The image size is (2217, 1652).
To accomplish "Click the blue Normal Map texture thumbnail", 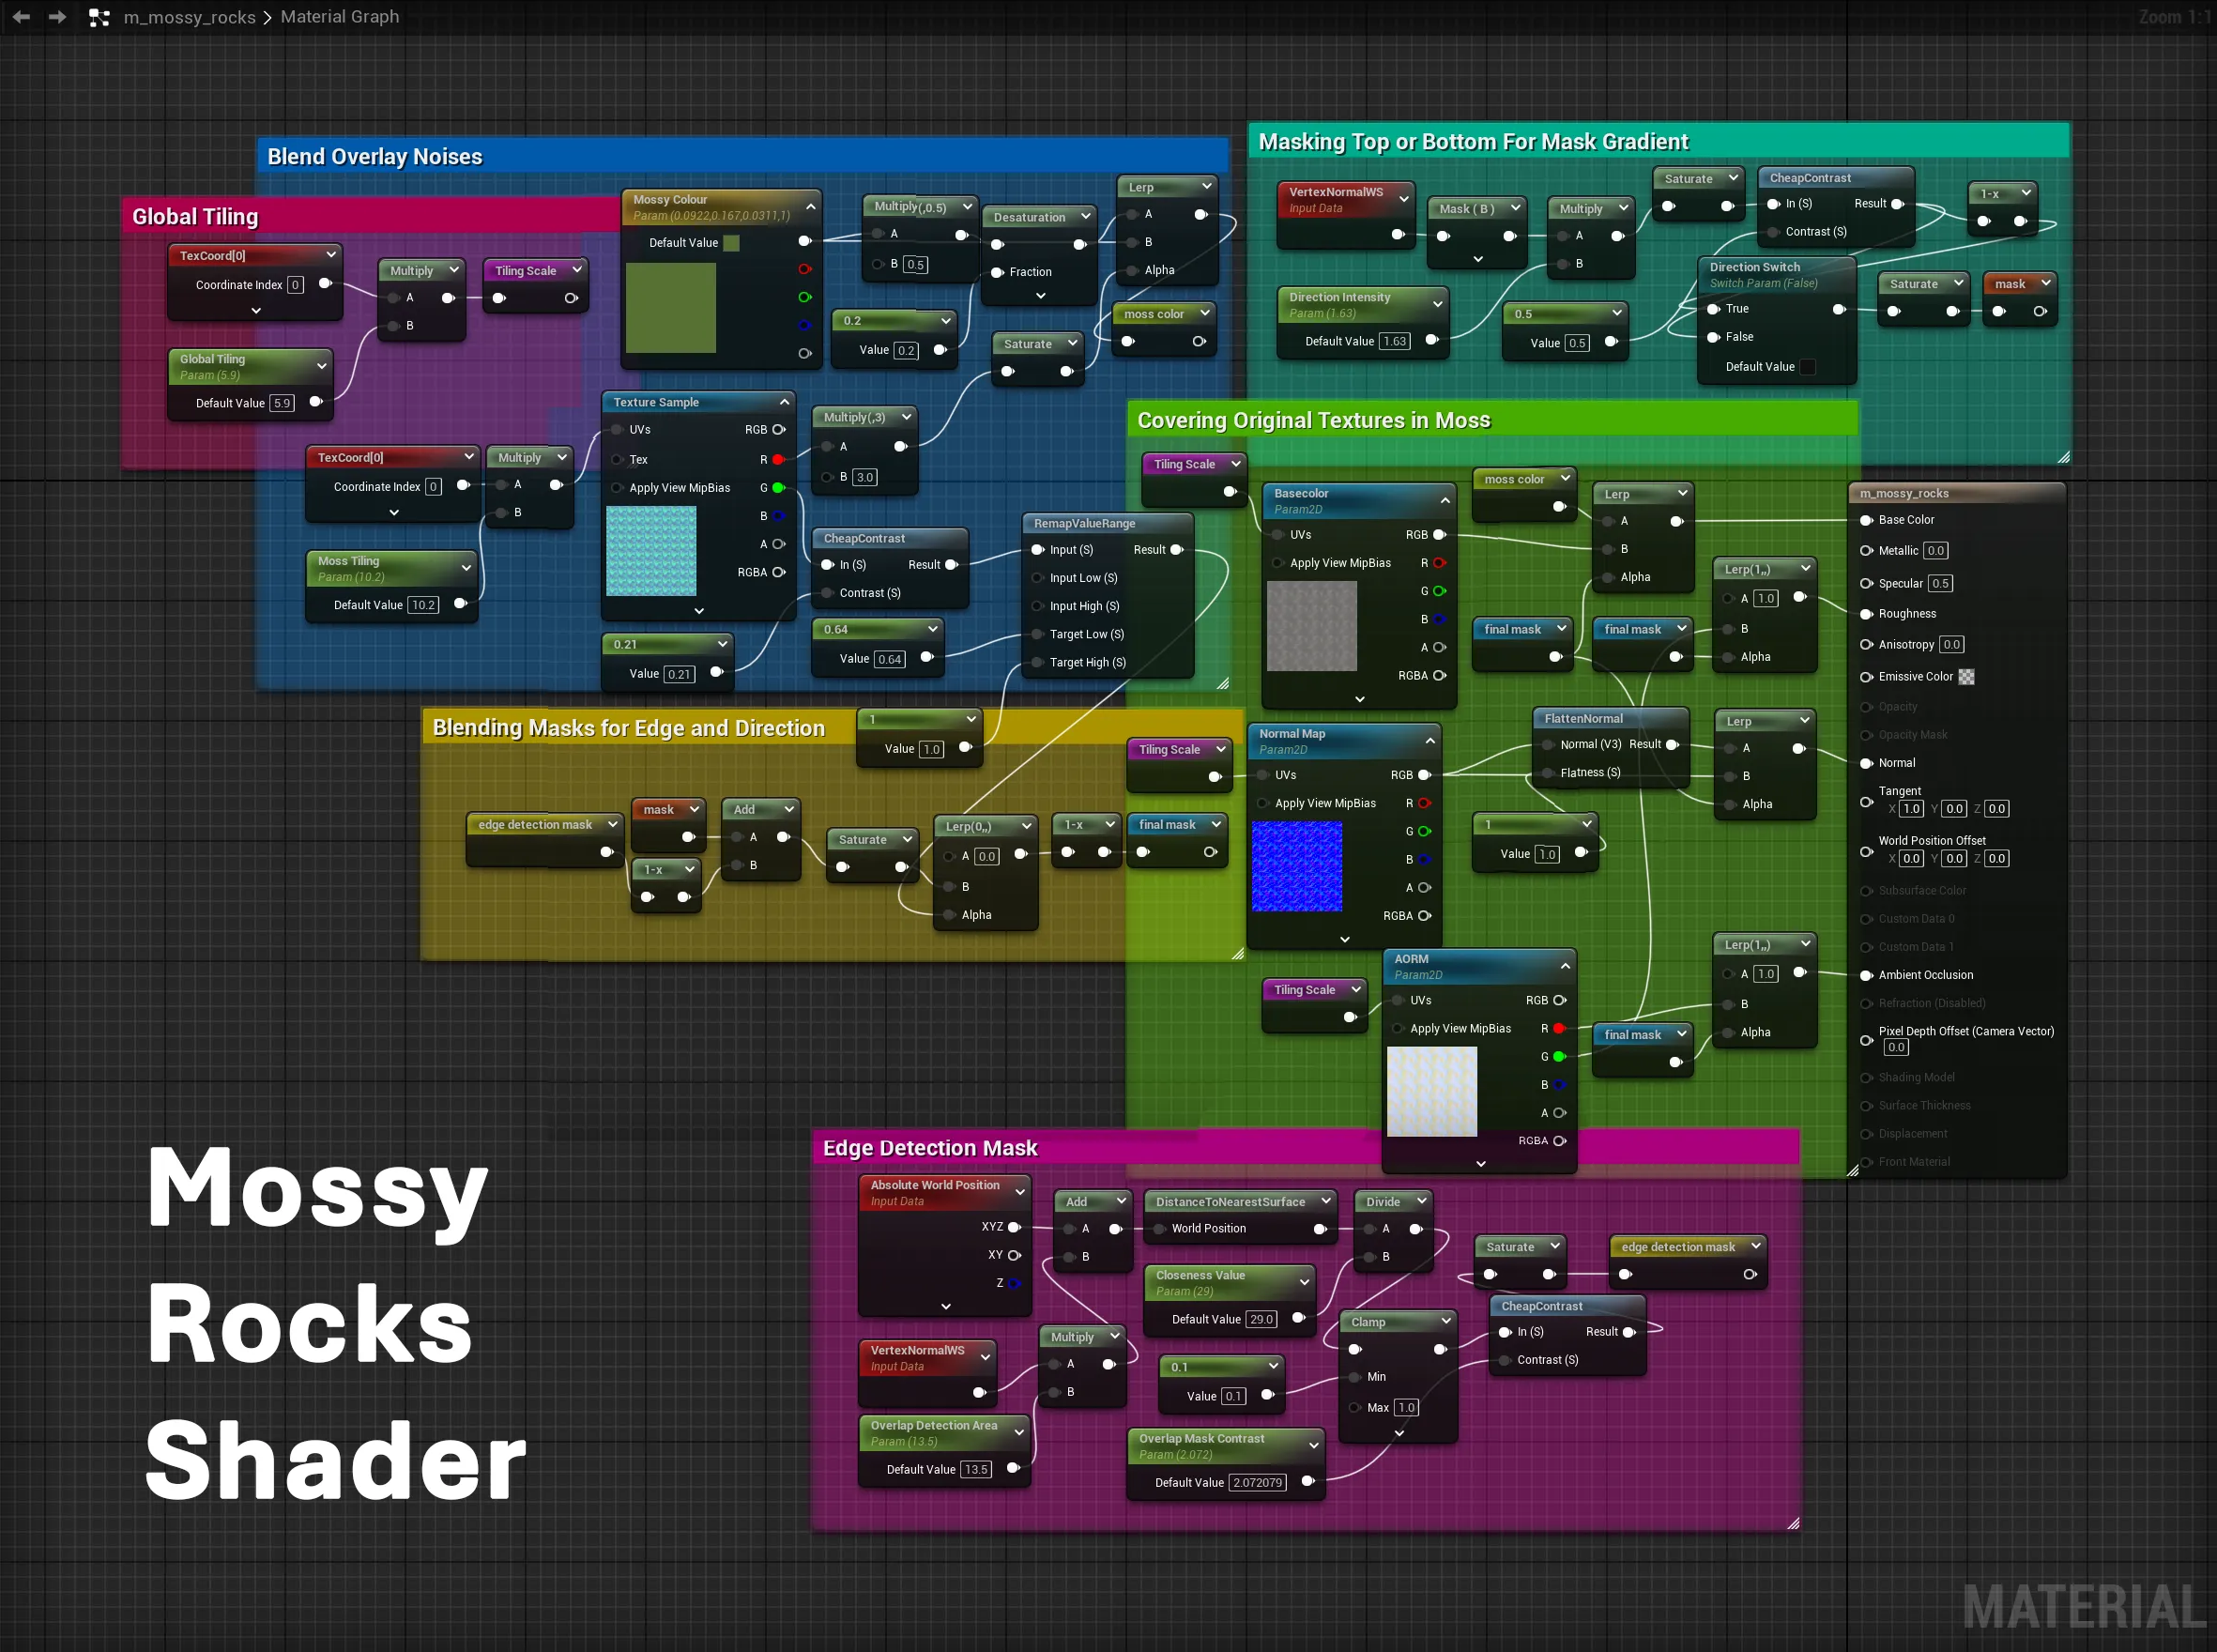I will 1297,866.
